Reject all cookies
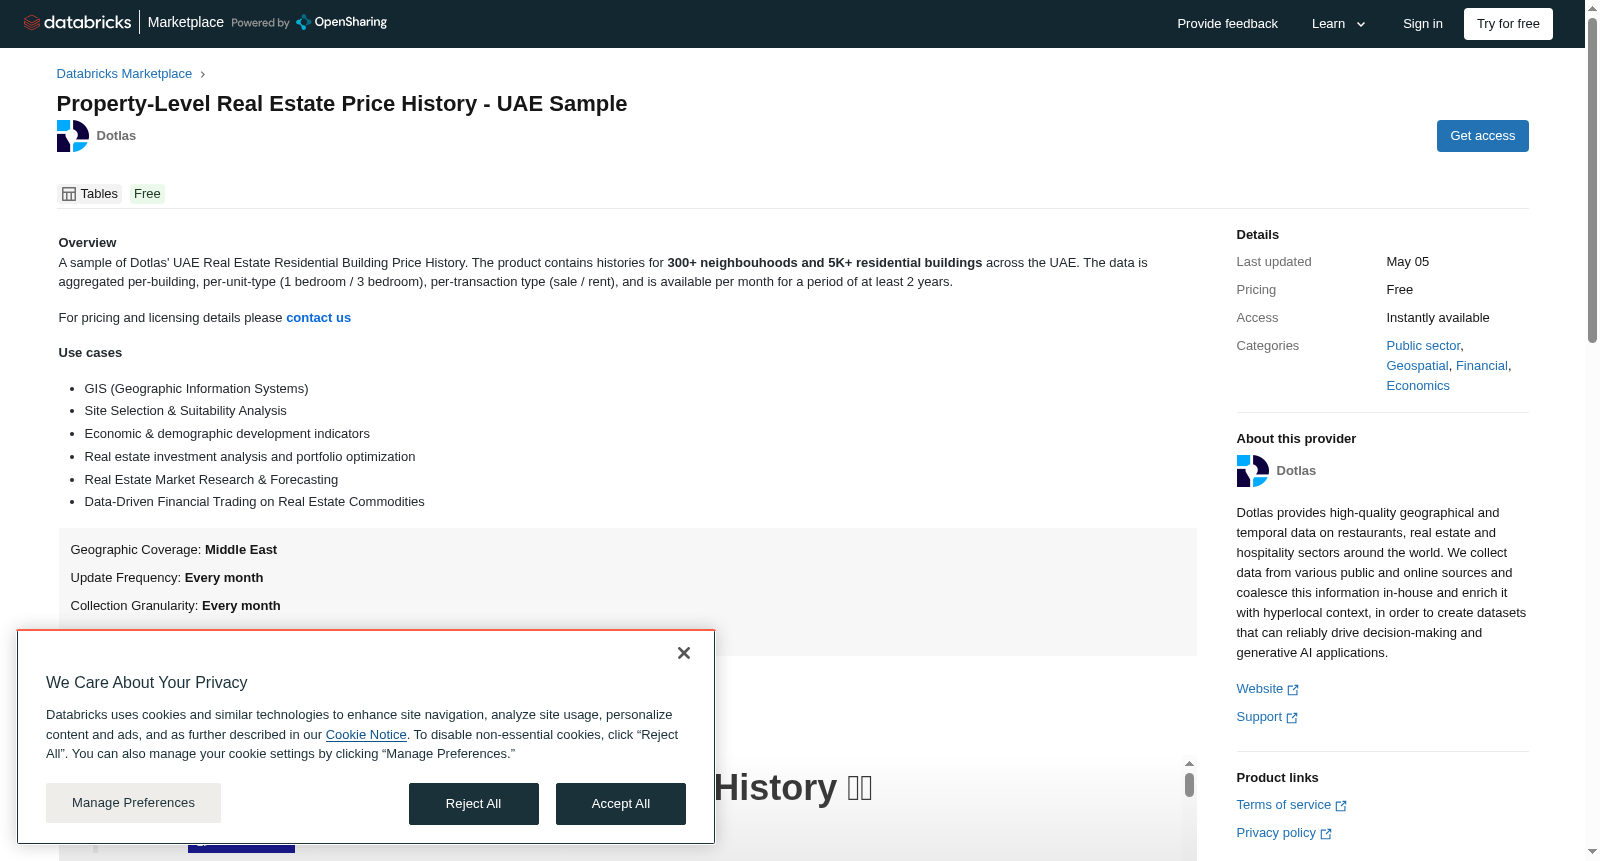The height and width of the screenshot is (861, 1600). pyautogui.click(x=474, y=804)
